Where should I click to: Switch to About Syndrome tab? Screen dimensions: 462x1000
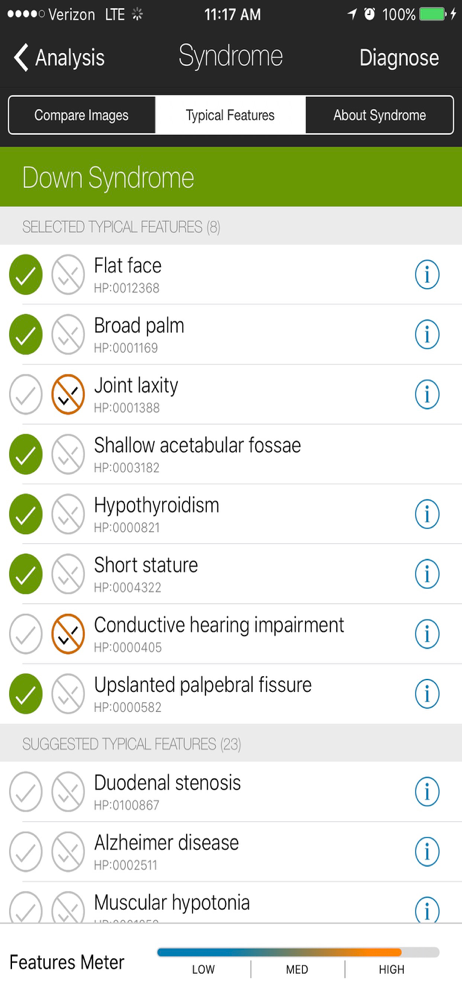(x=380, y=115)
